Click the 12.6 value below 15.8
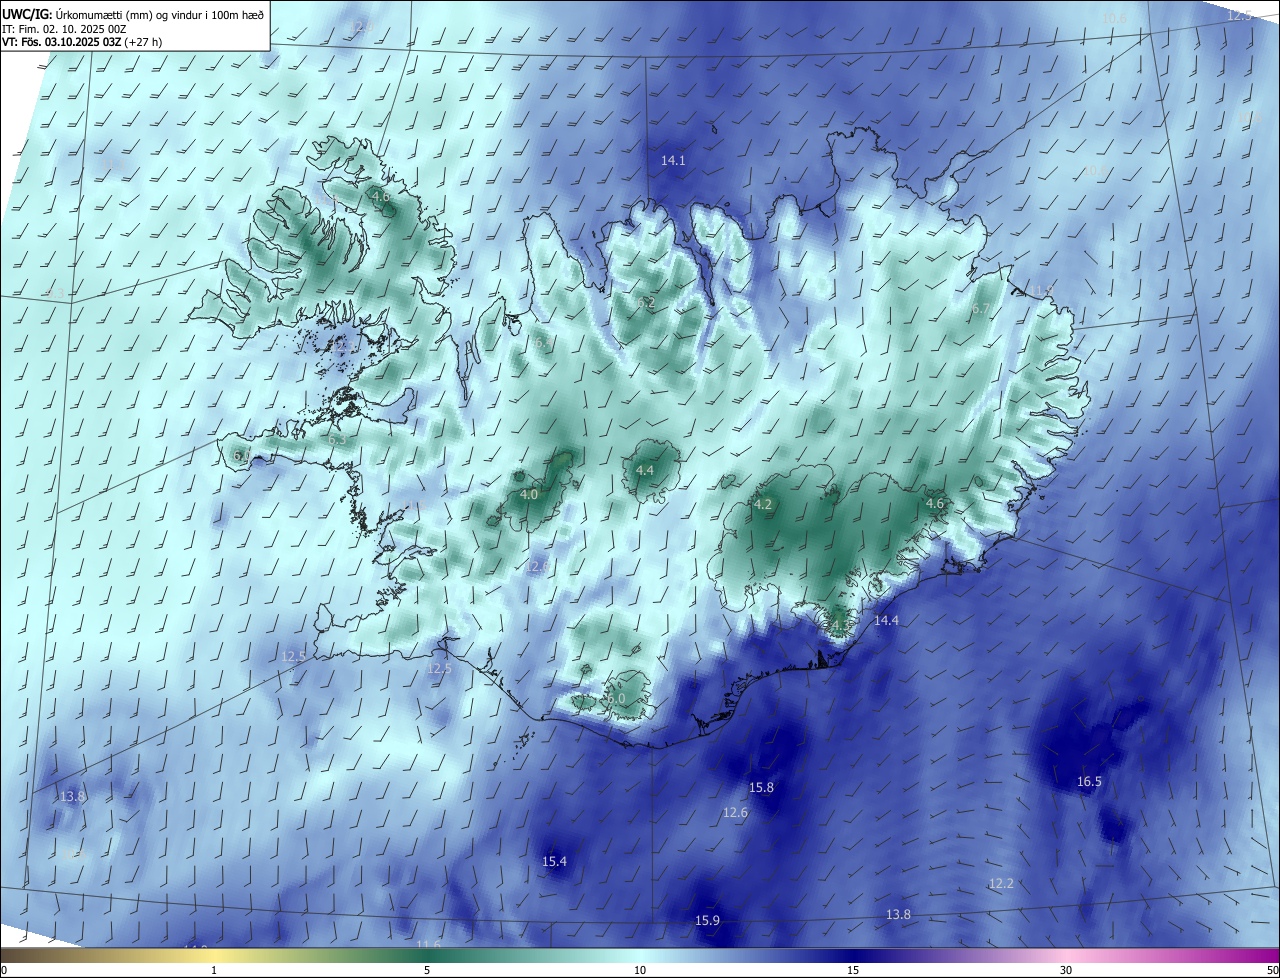 [735, 812]
